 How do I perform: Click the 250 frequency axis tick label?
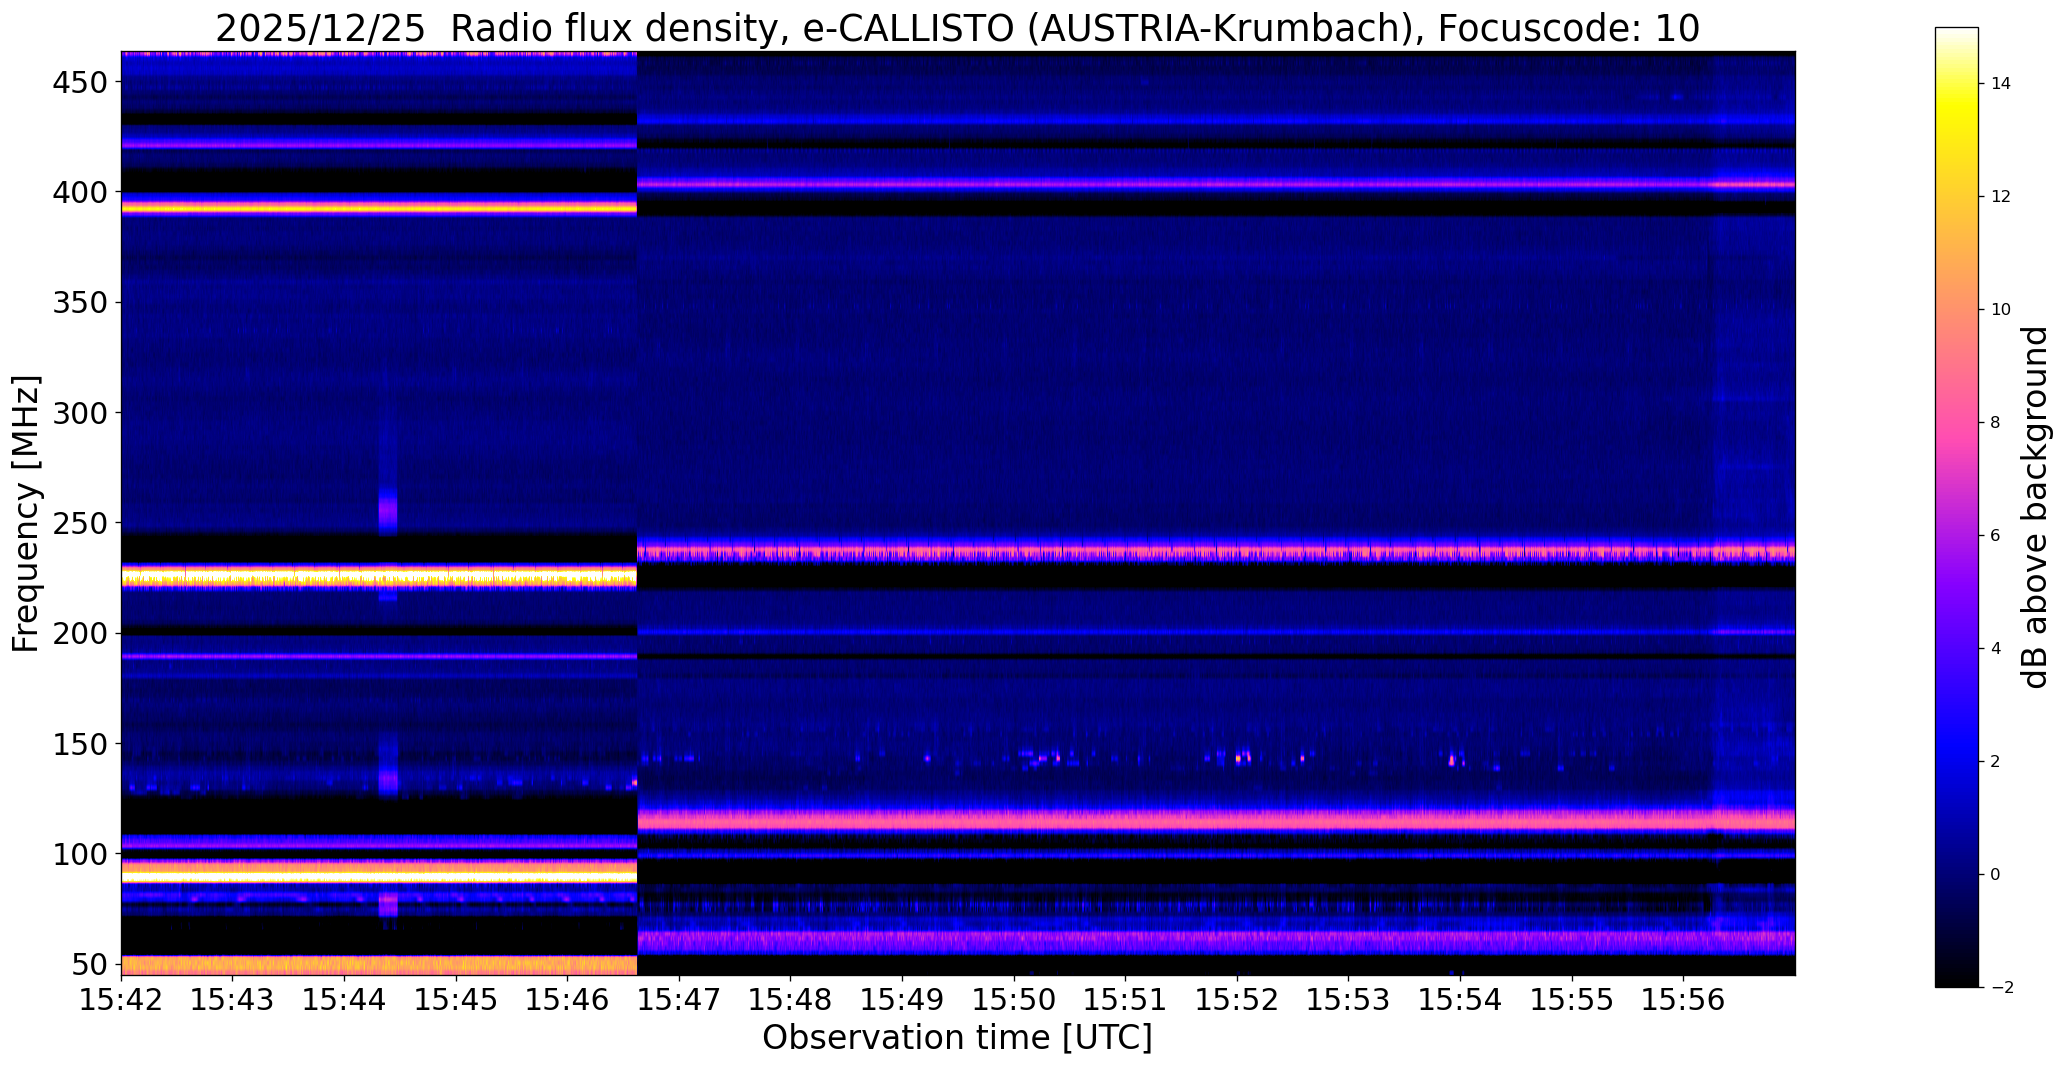coord(78,523)
